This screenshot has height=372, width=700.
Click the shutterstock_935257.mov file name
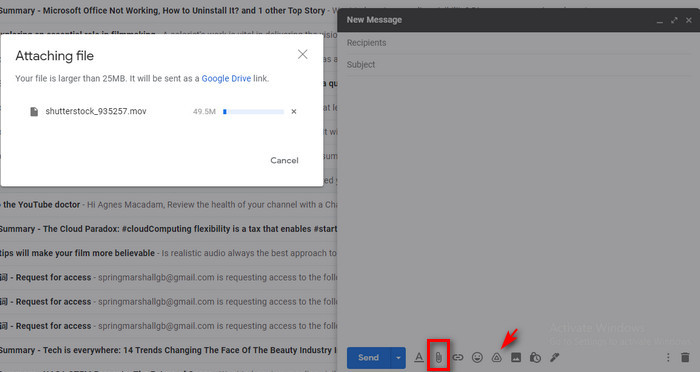[96, 111]
